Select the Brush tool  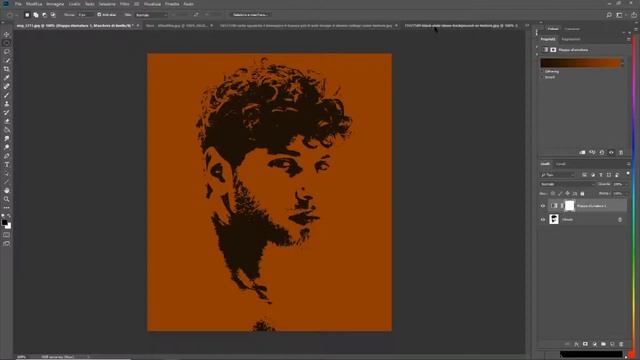(x=7, y=95)
